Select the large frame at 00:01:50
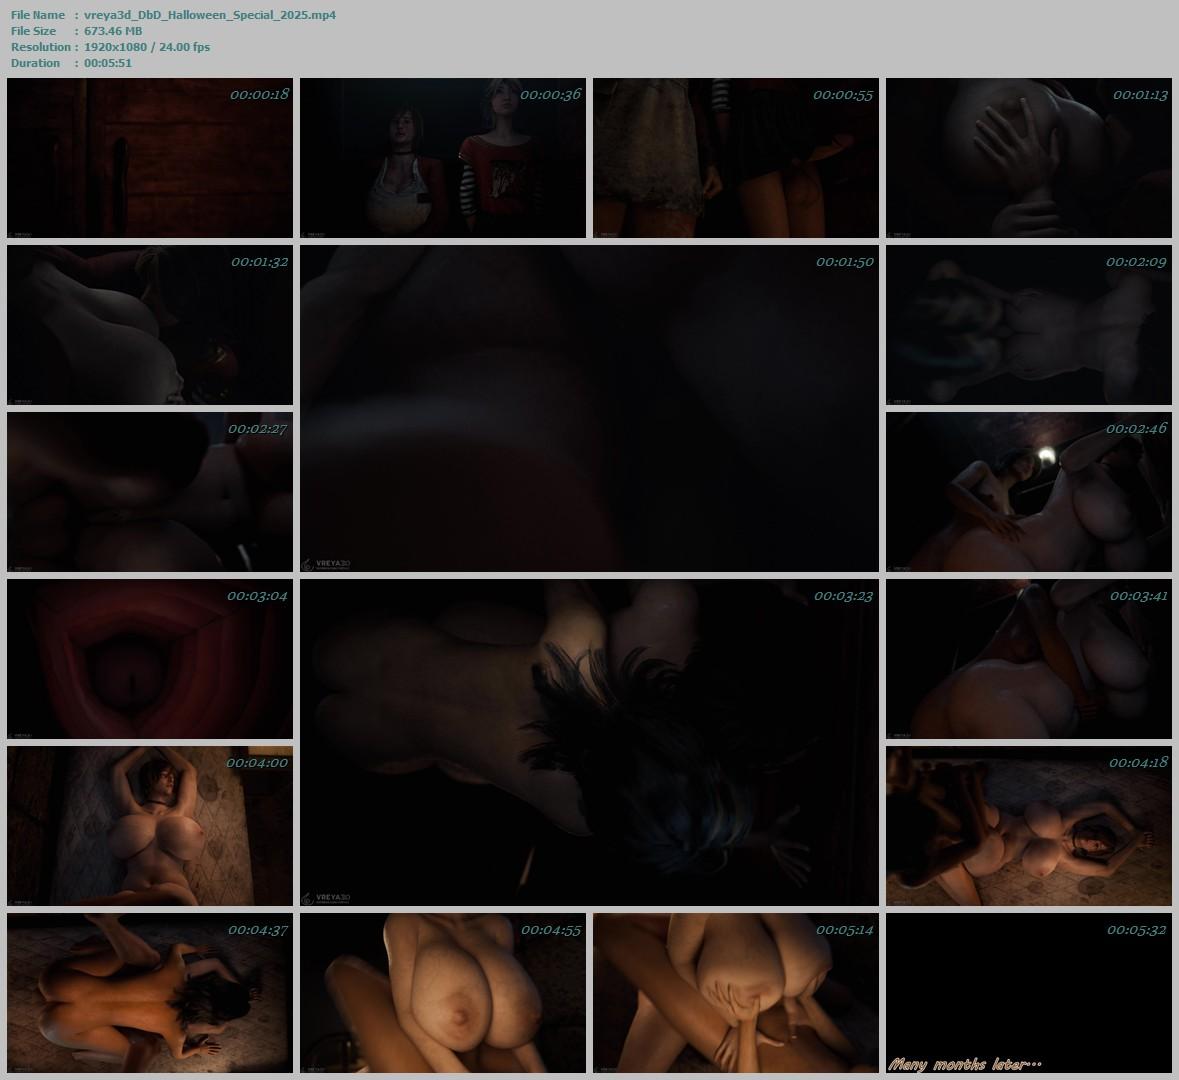Screen dimensions: 1179x1080 pos(589,408)
